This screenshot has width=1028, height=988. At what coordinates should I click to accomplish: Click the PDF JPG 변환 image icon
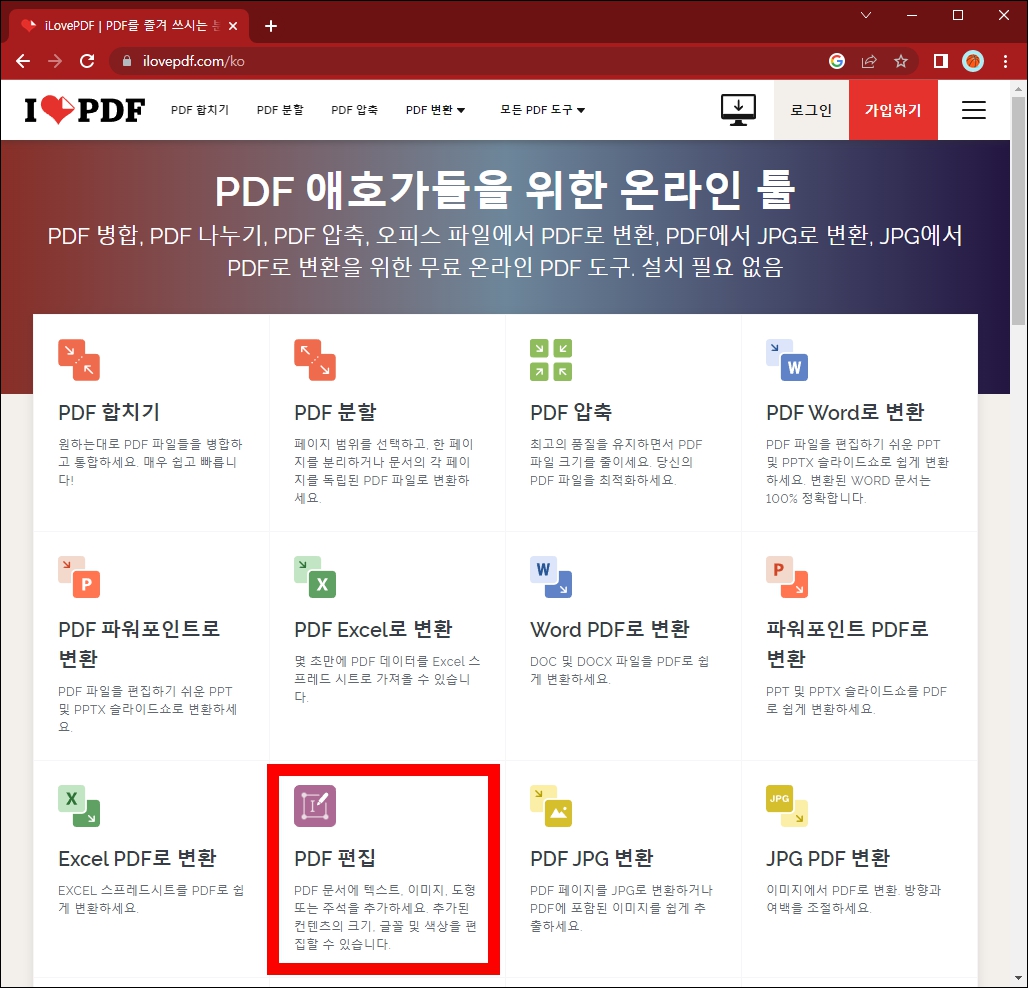coord(550,805)
